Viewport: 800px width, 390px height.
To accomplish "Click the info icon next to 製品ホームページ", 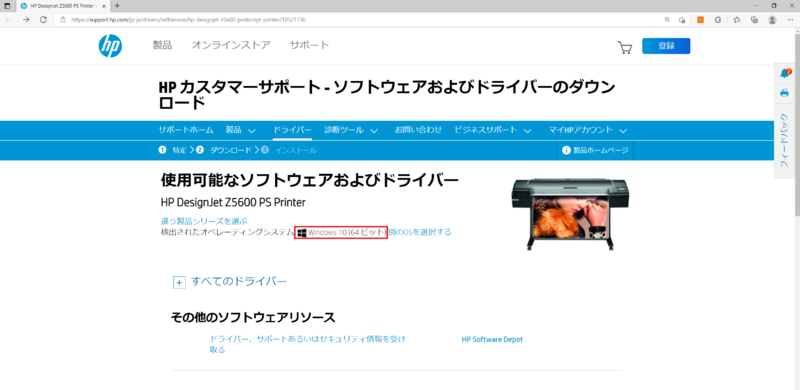I will (x=566, y=150).
